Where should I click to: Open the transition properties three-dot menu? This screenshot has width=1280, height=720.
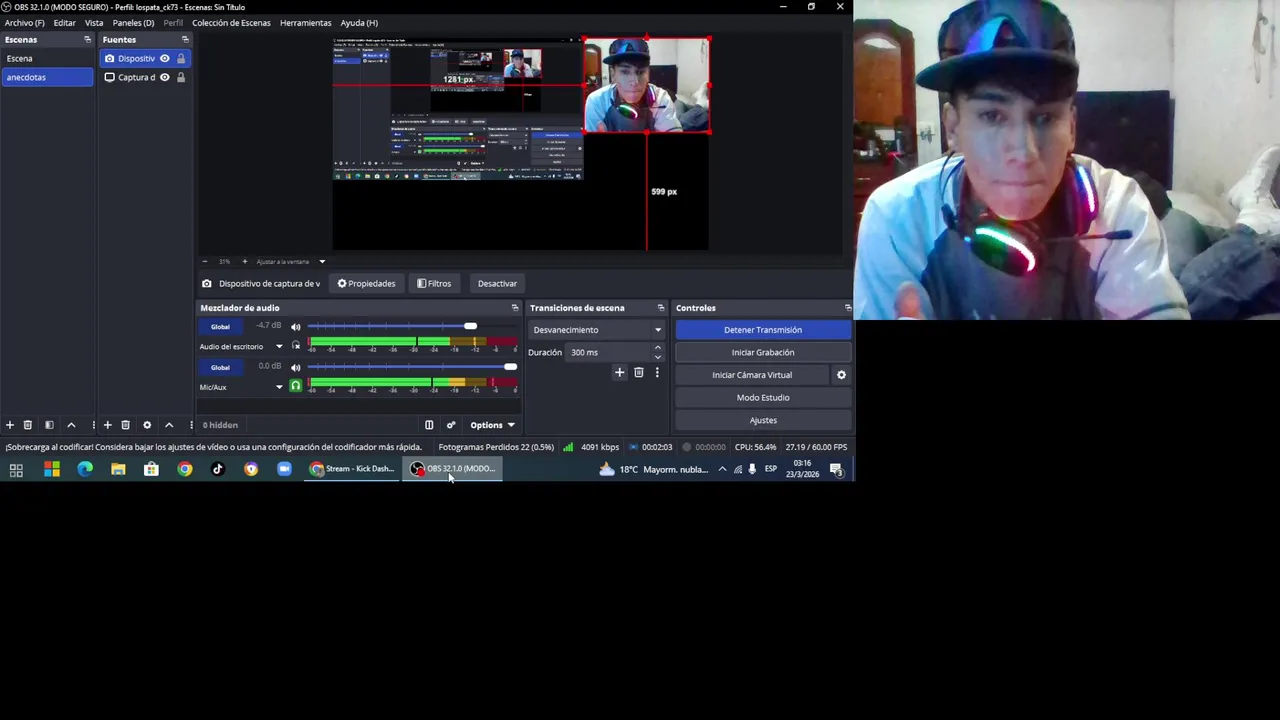(657, 373)
